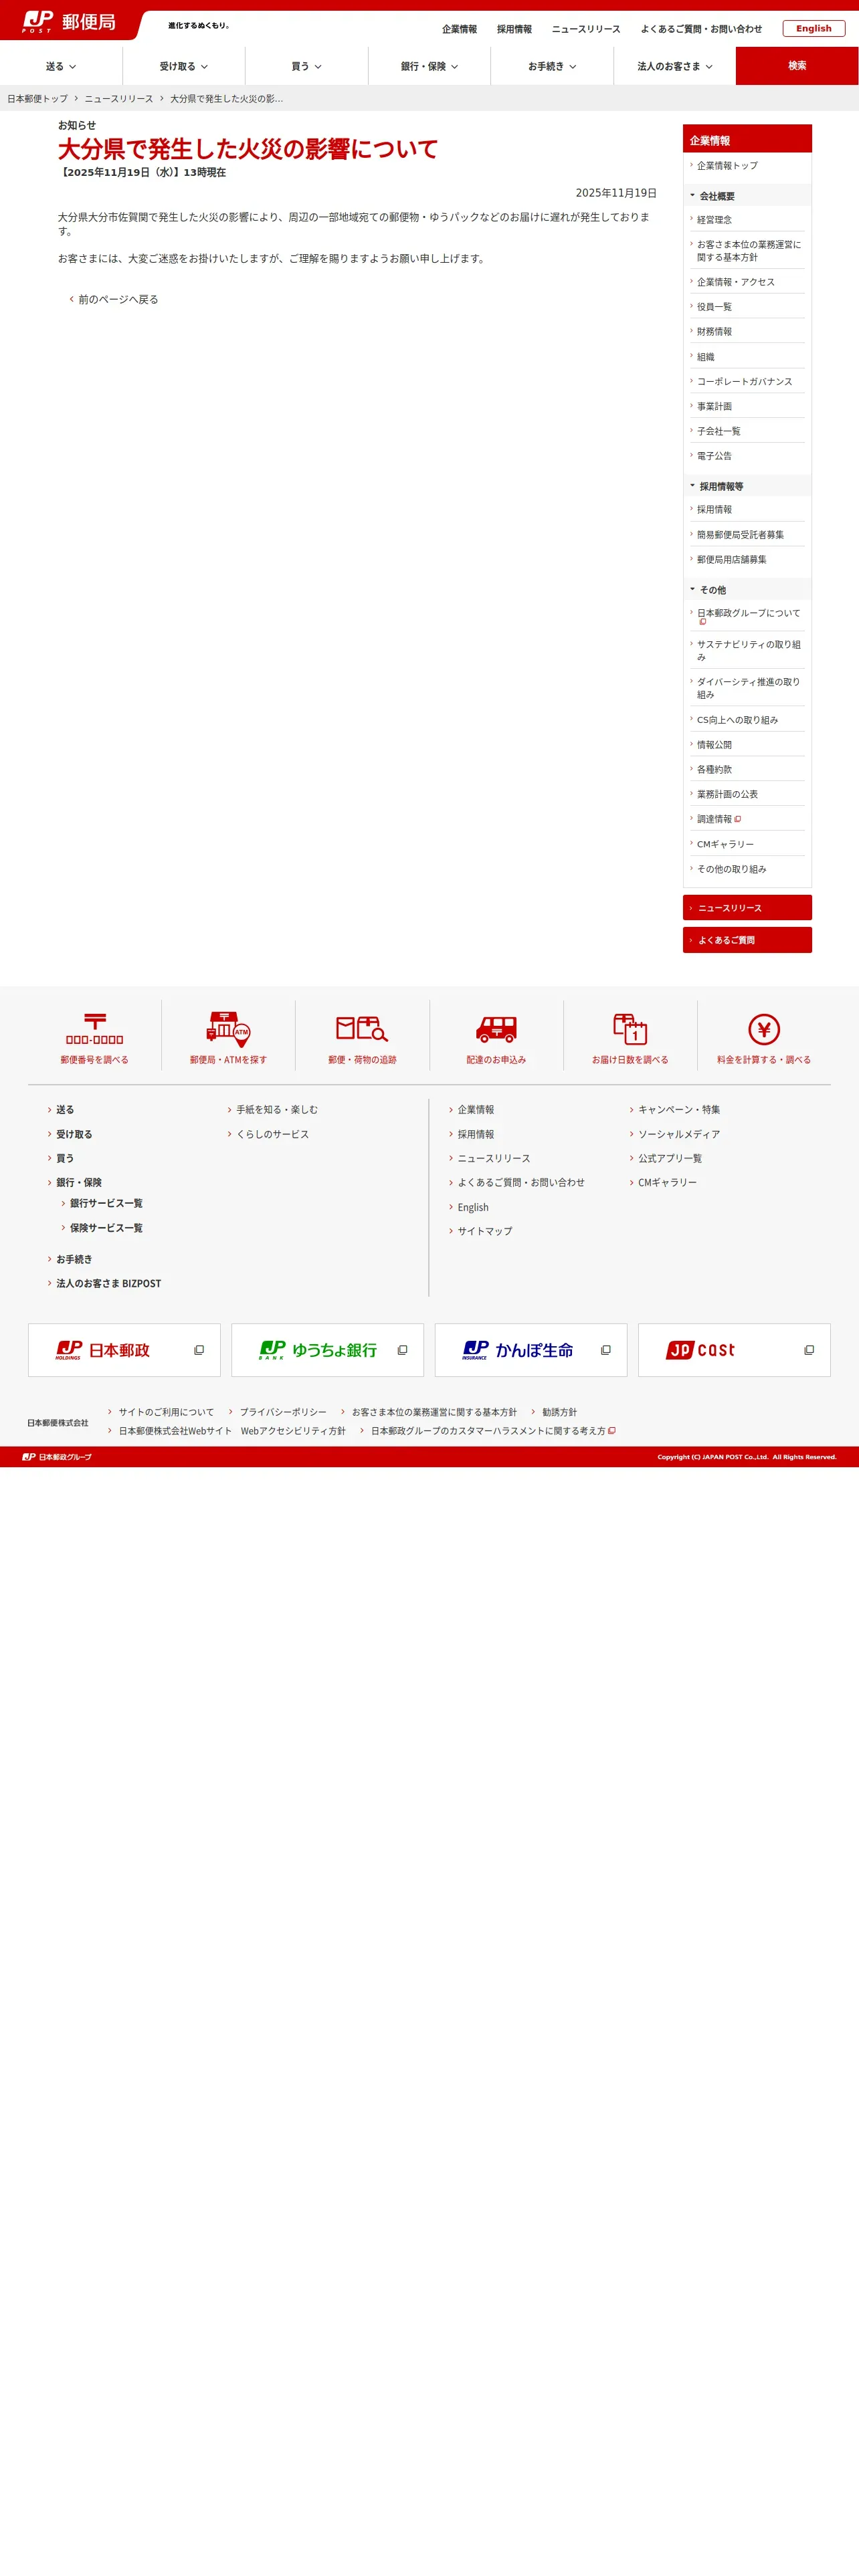Open 手紙を知る・楽しむ in the footer
Image resolution: width=859 pixels, height=2576 pixels.
coord(277,1110)
